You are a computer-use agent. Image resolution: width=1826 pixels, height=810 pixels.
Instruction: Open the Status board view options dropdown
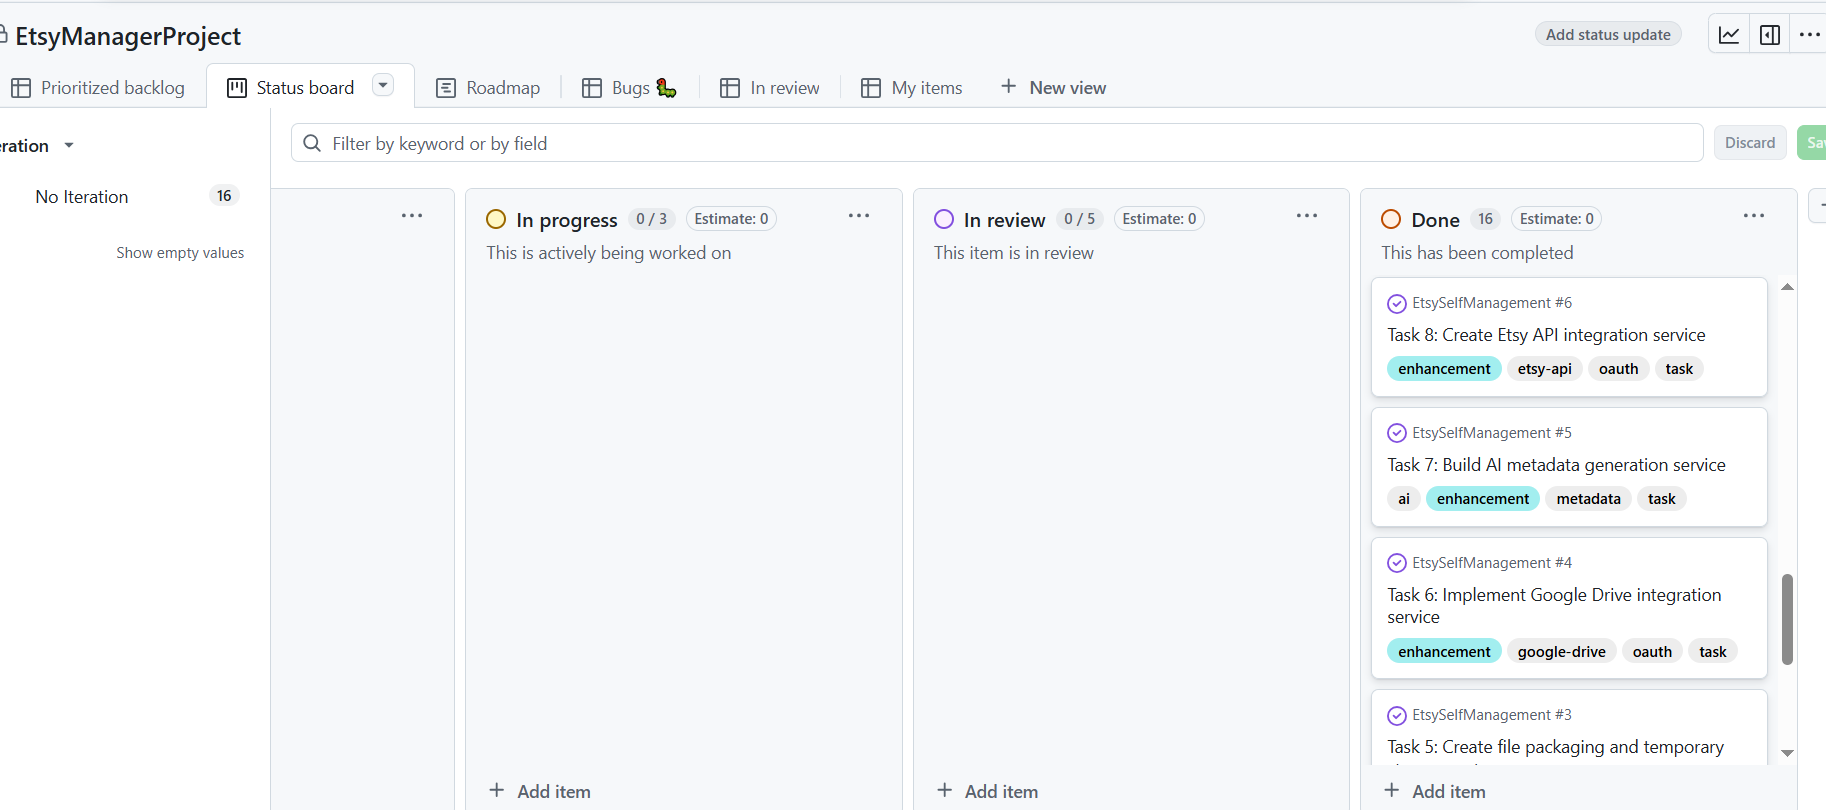point(383,85)
